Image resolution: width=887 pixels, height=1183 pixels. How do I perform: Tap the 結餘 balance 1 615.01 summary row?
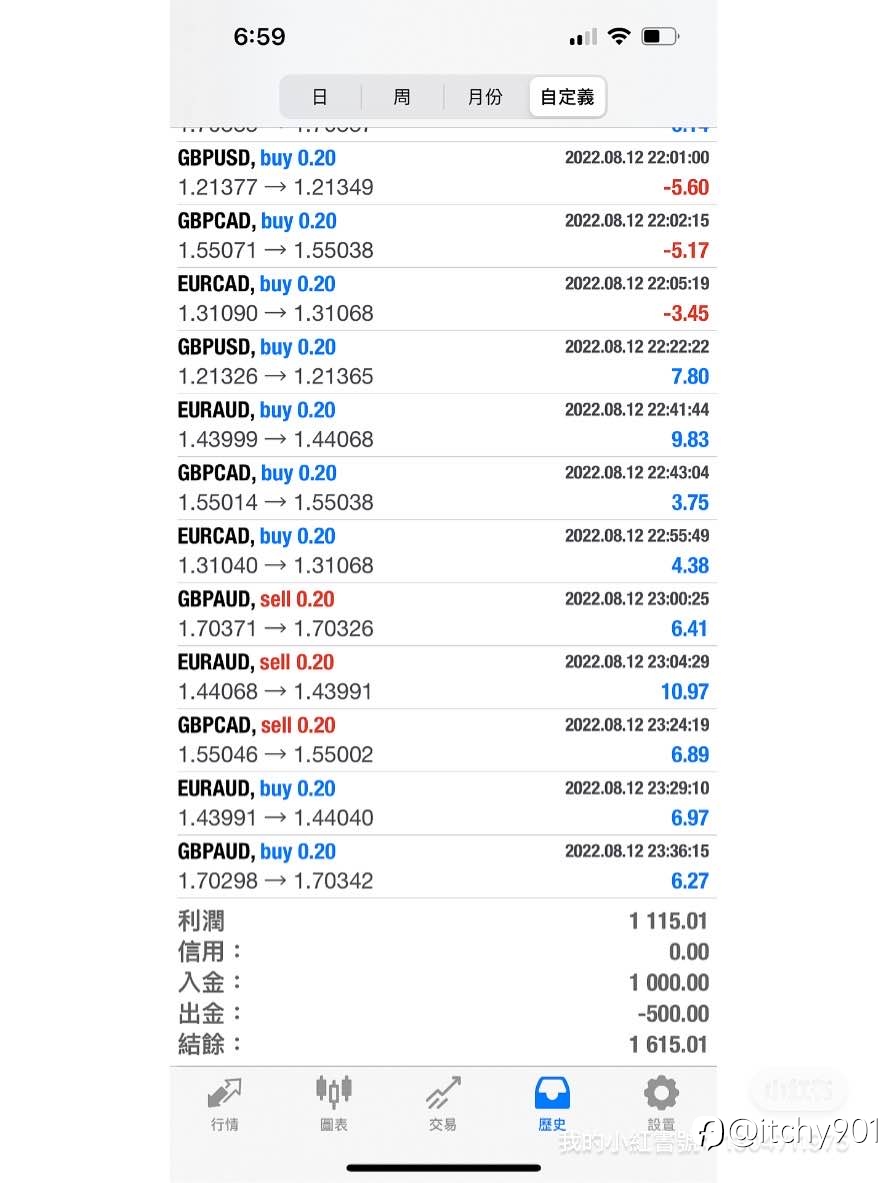[444, 1045]
